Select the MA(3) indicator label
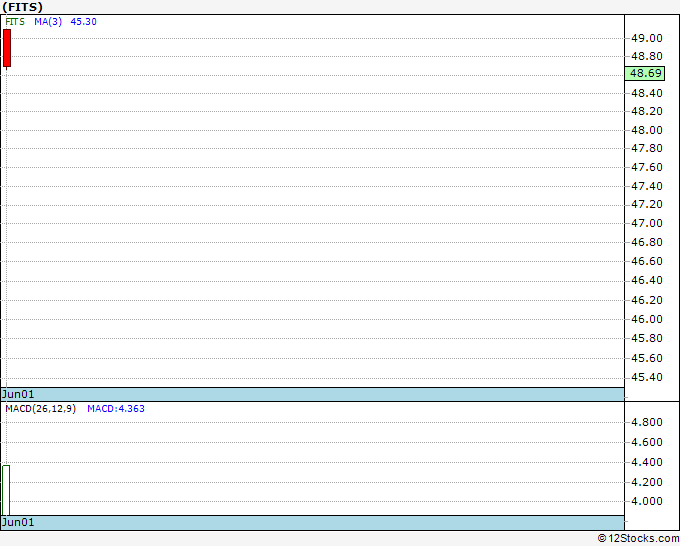This screenshot has width=680, height=546. [x=48, y=22]
